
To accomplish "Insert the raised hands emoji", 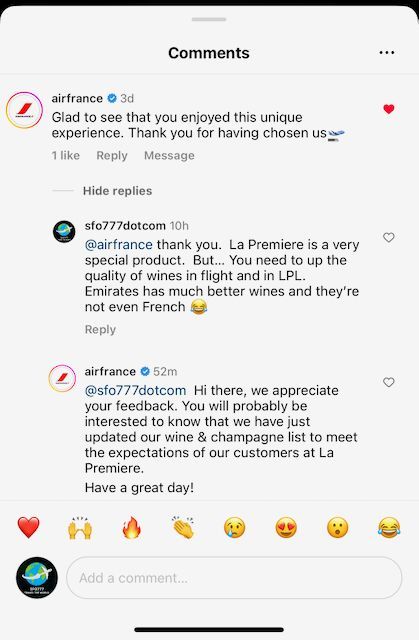I will click(x=80, y=527).
